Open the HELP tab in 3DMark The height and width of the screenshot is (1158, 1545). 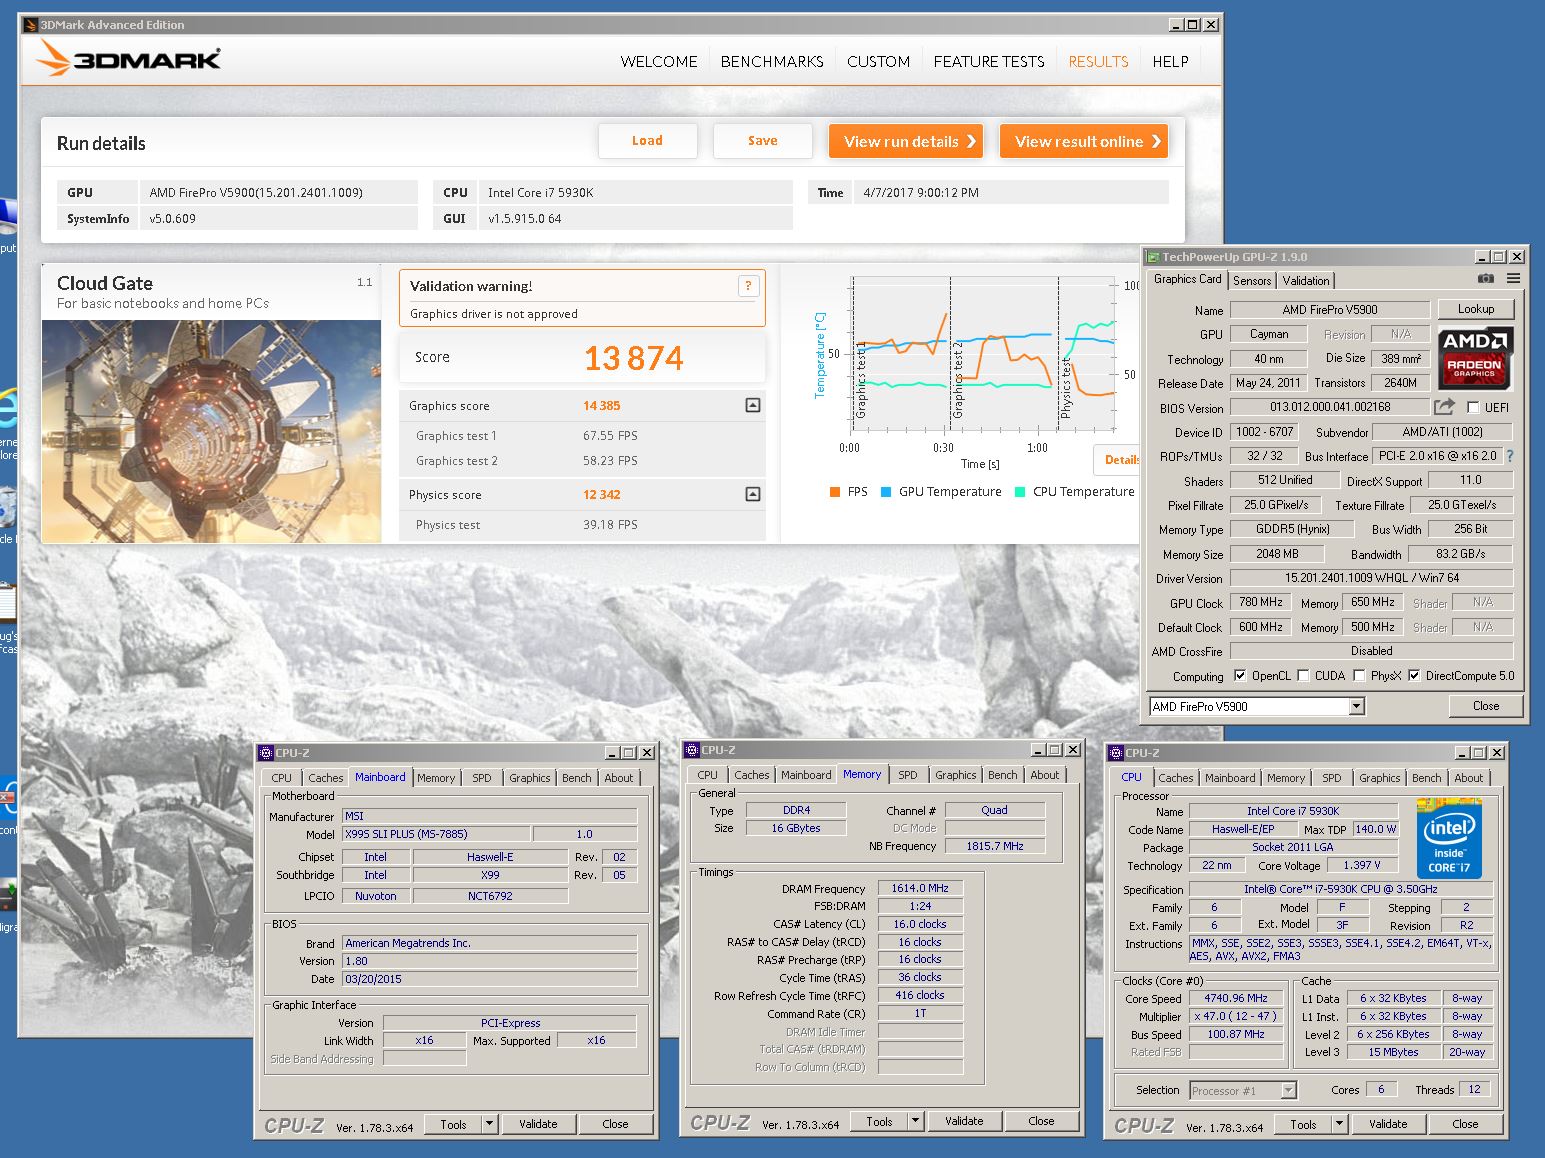[x=1170, y=61]
